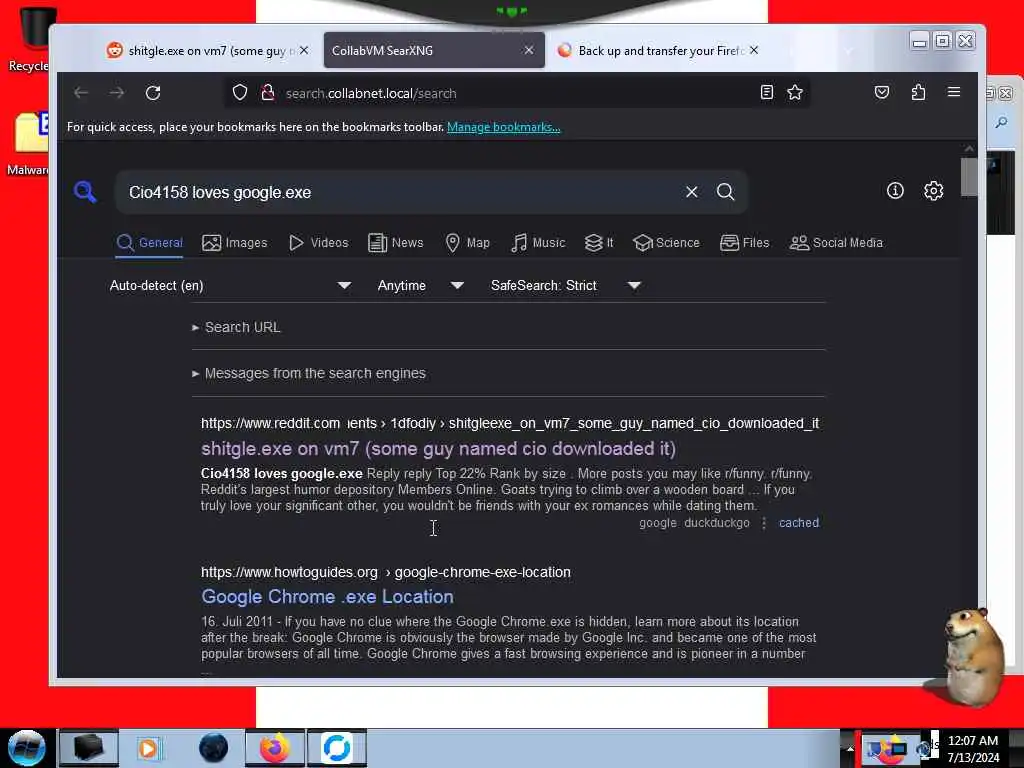The height and width of the screenshot is (768, 1024).
Task: Open the cached link for reddit result
Action: 799,523
